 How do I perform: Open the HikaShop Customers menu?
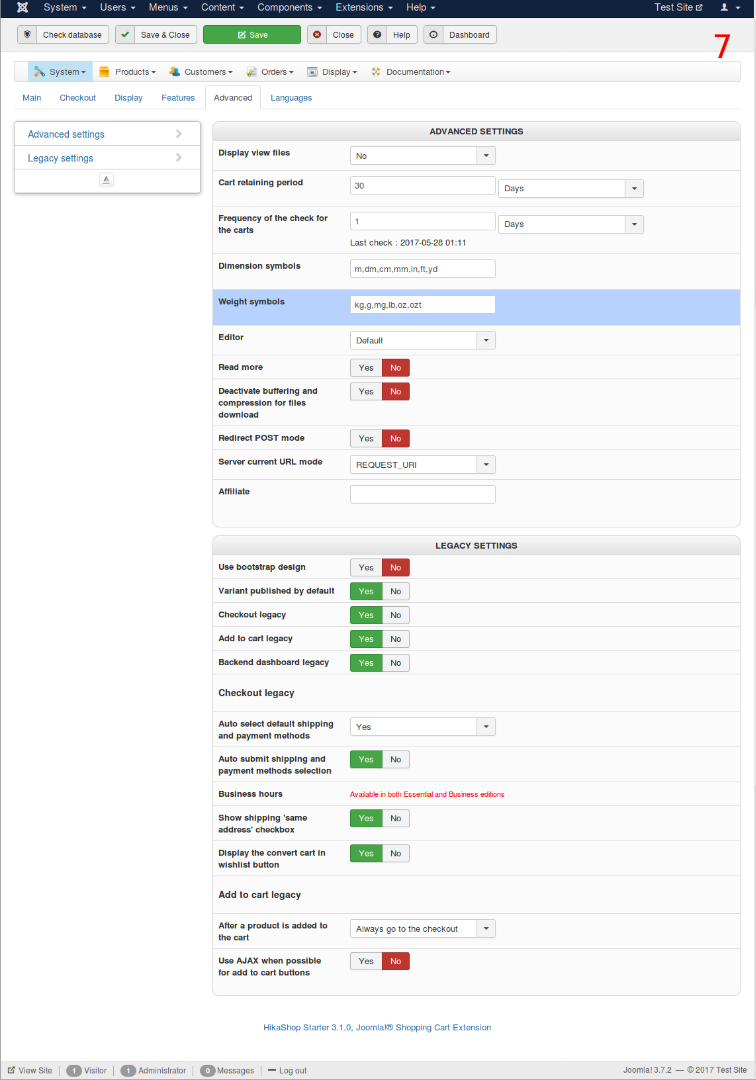[x=201, y=72]
